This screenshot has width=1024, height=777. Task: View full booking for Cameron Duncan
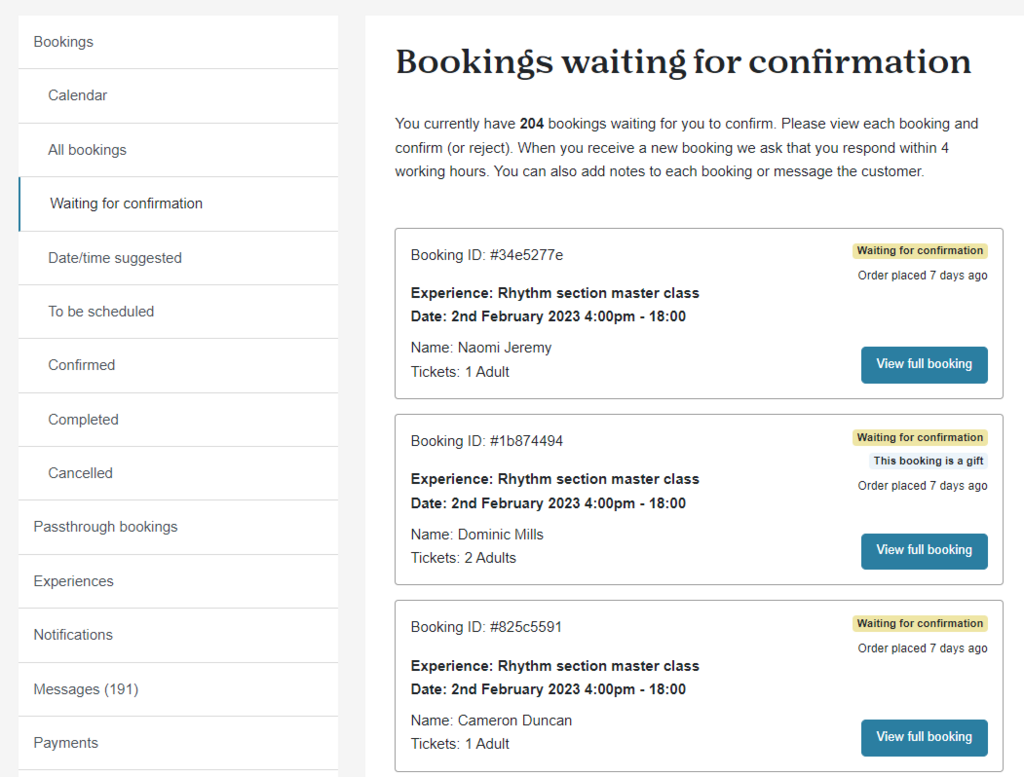pos(924,738)
